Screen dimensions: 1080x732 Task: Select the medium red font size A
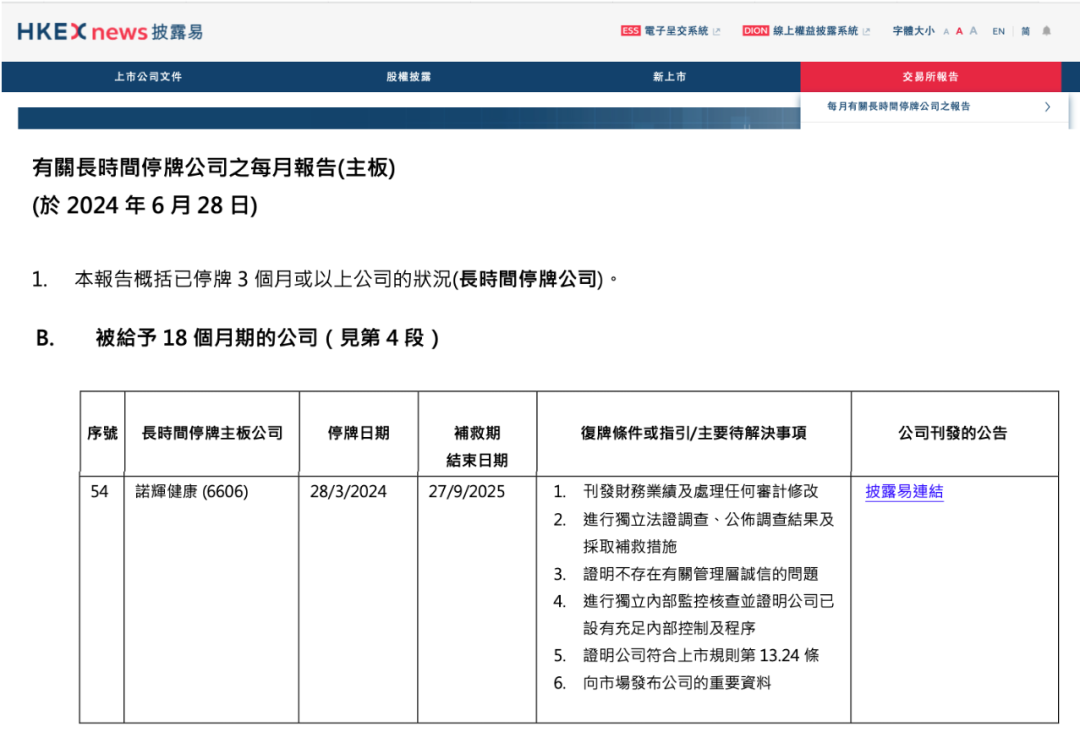(x=959, y=32)
